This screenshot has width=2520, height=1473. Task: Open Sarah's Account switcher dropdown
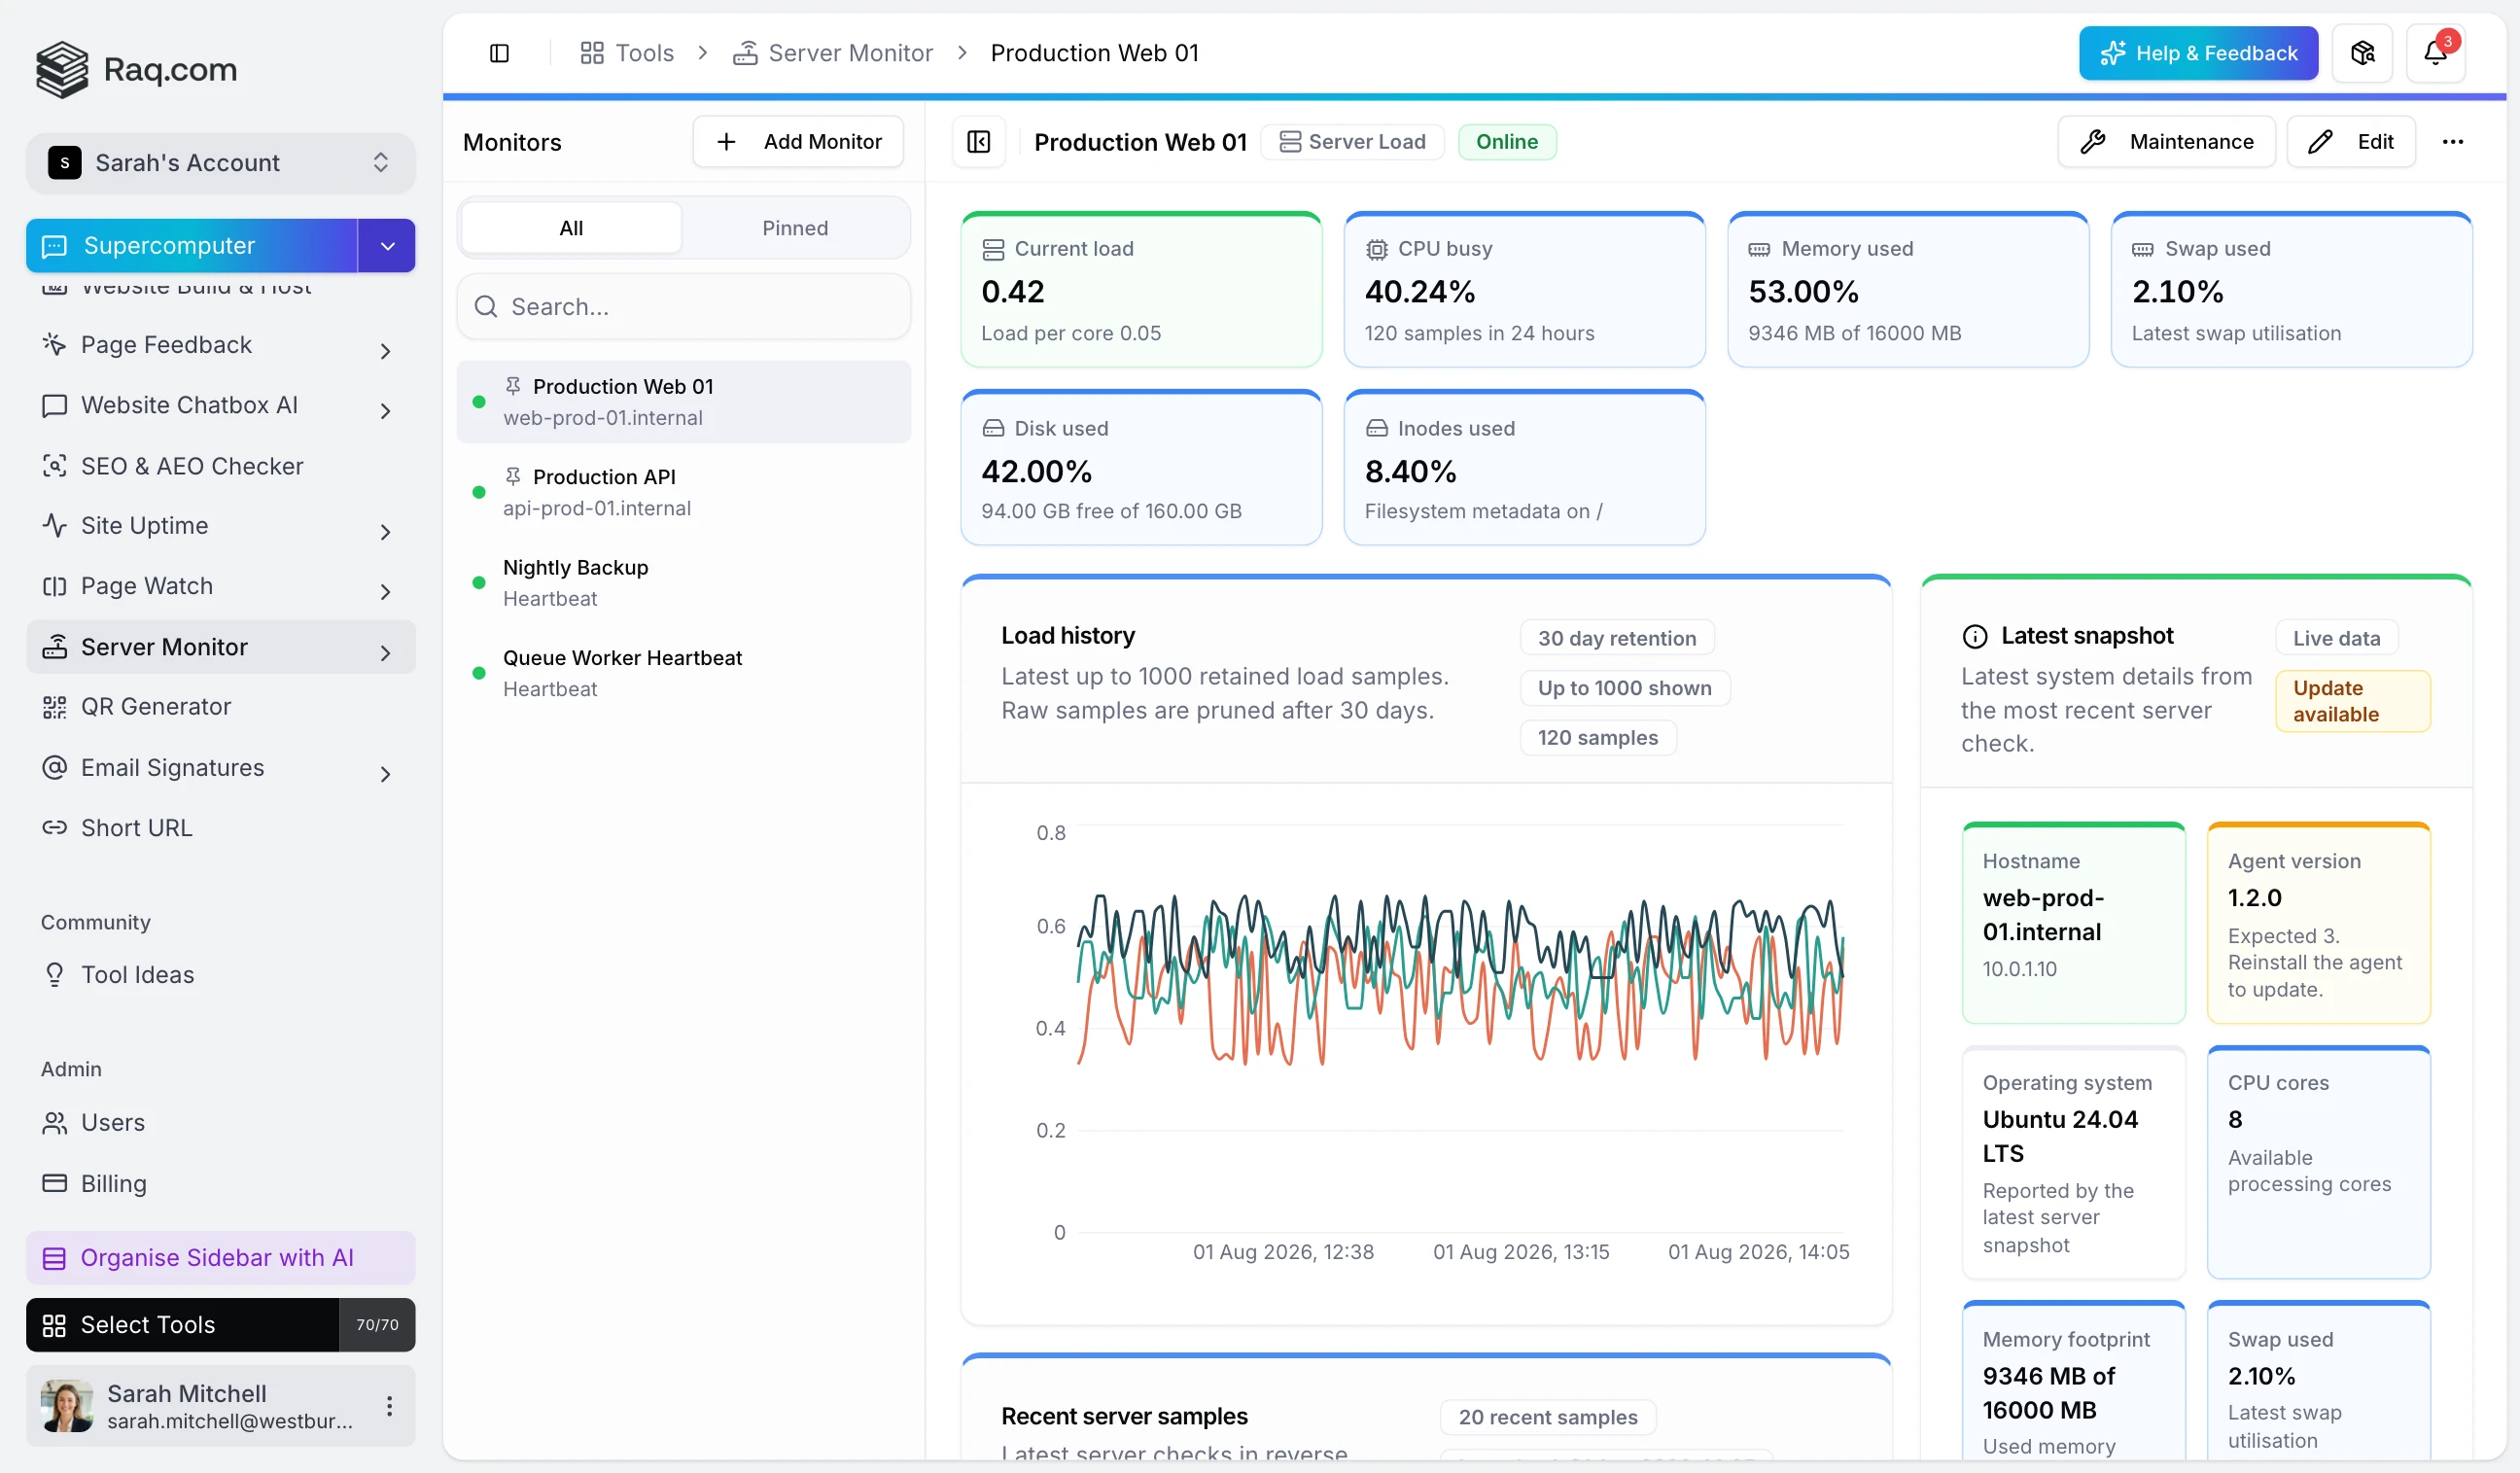point(220,163)
